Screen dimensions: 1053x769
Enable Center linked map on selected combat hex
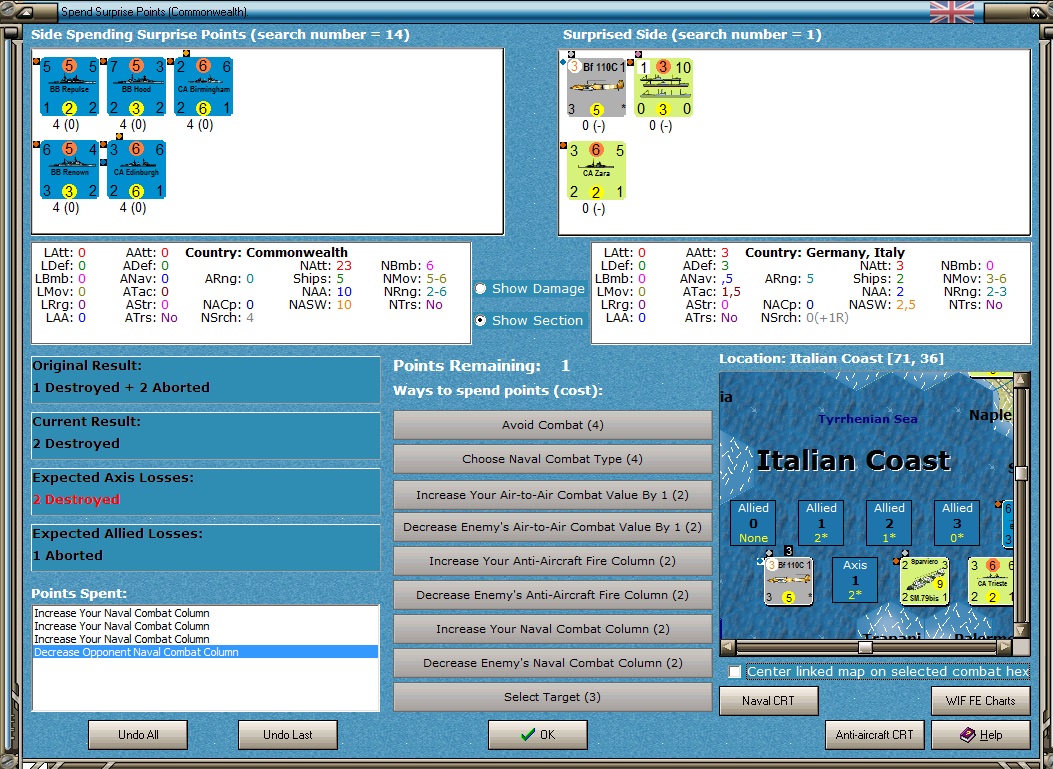[735, 672]
